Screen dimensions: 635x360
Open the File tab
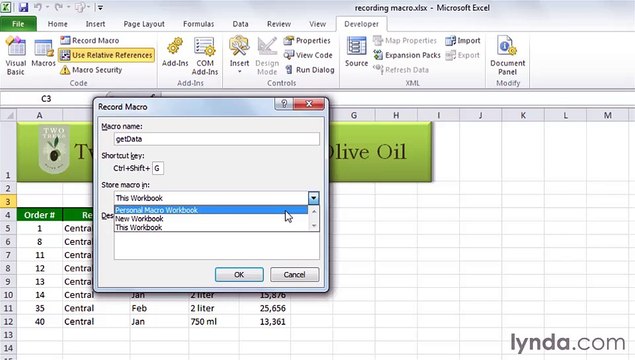[x=18, y=24]
